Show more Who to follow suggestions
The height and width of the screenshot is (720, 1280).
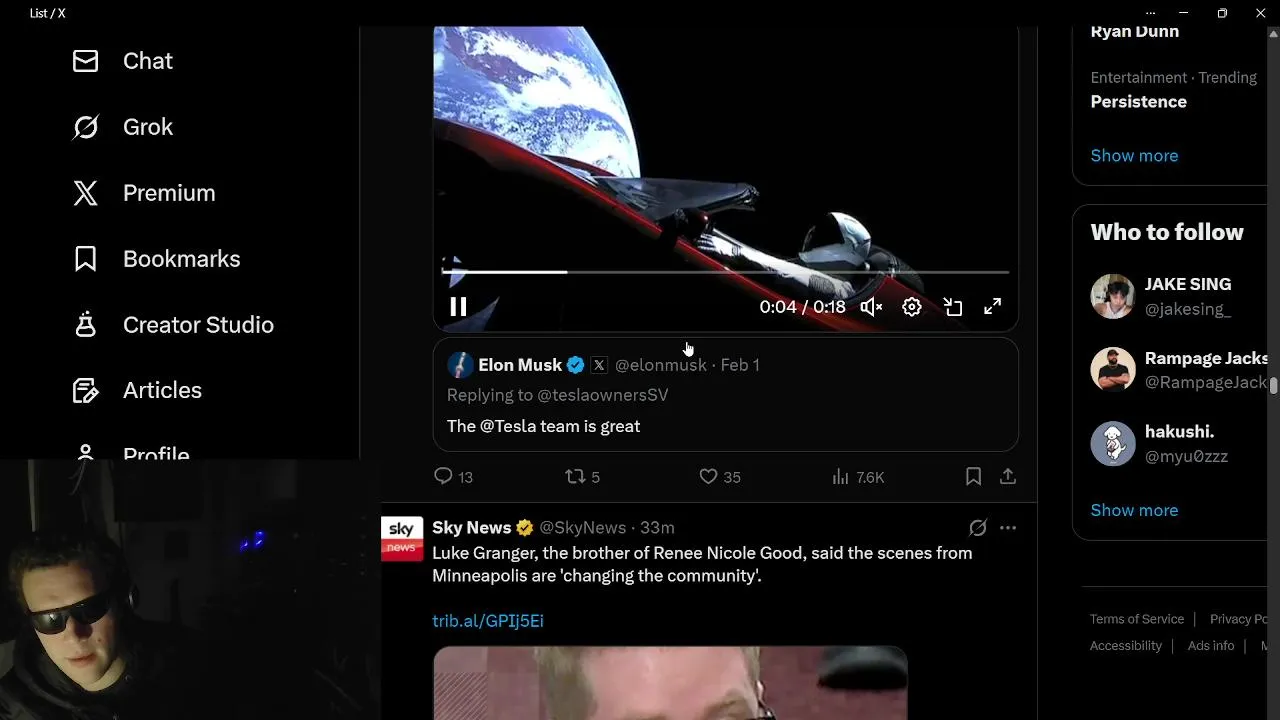click(1134, 510)
